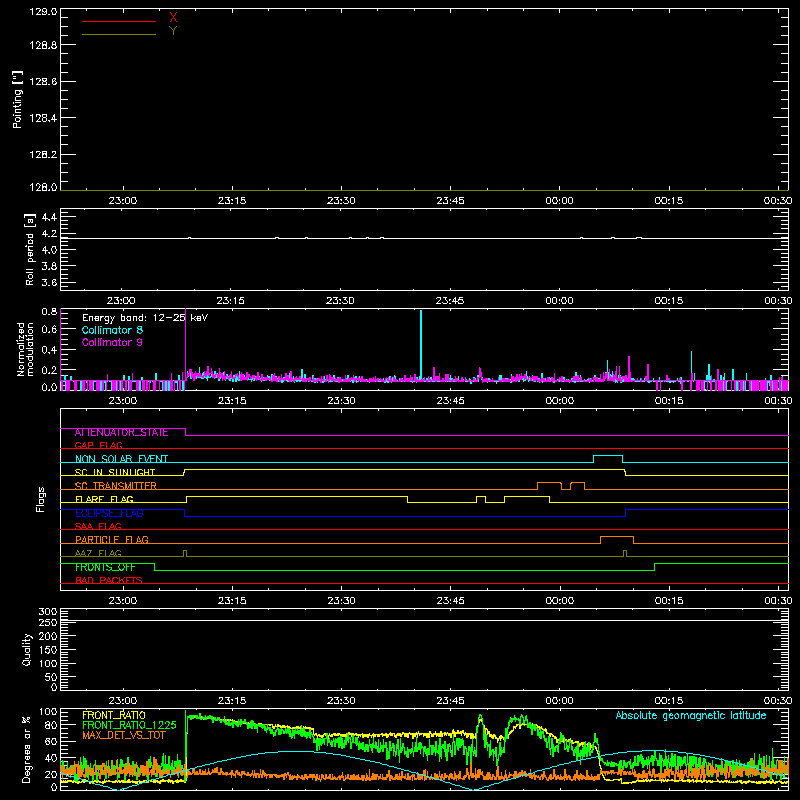The width and height of the screenshot is (800, 800).
Task: Click the BAD_PACKETS flag label
Action: [109, 580]
